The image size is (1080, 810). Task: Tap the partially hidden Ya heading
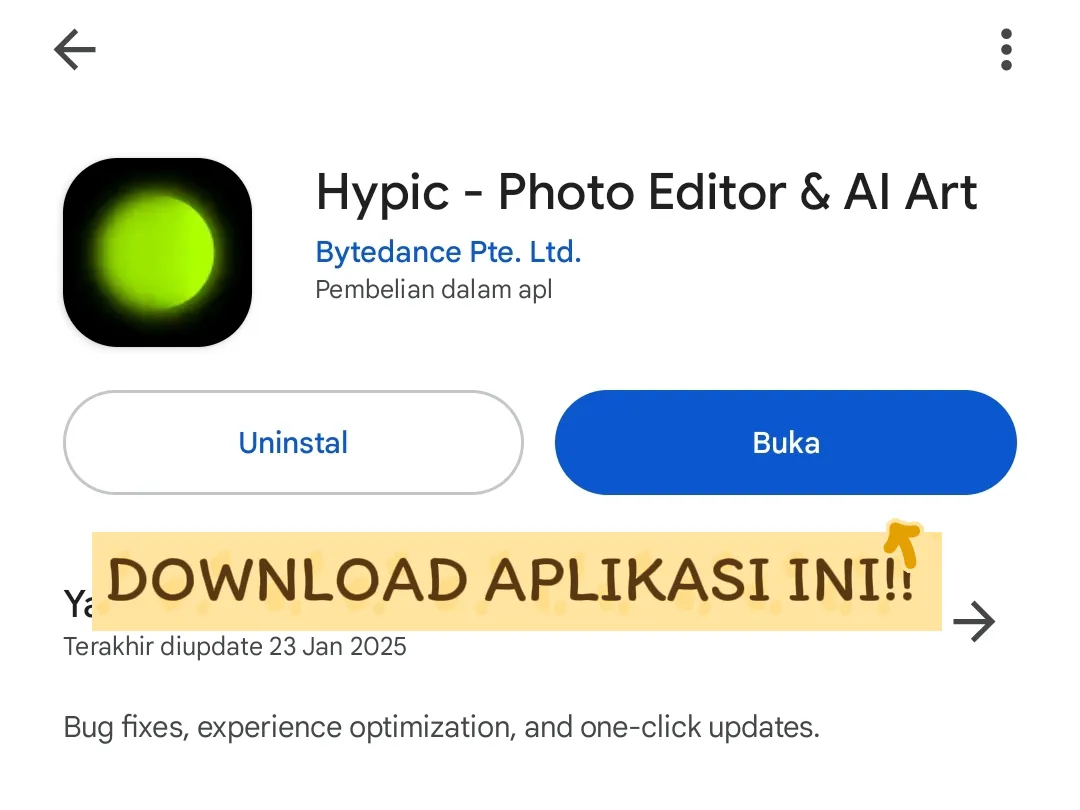78,604
